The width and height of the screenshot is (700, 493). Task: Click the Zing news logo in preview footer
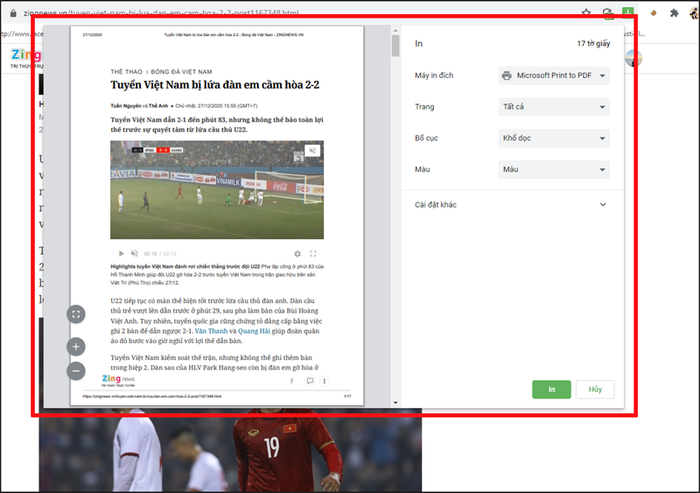pos(118,380)
